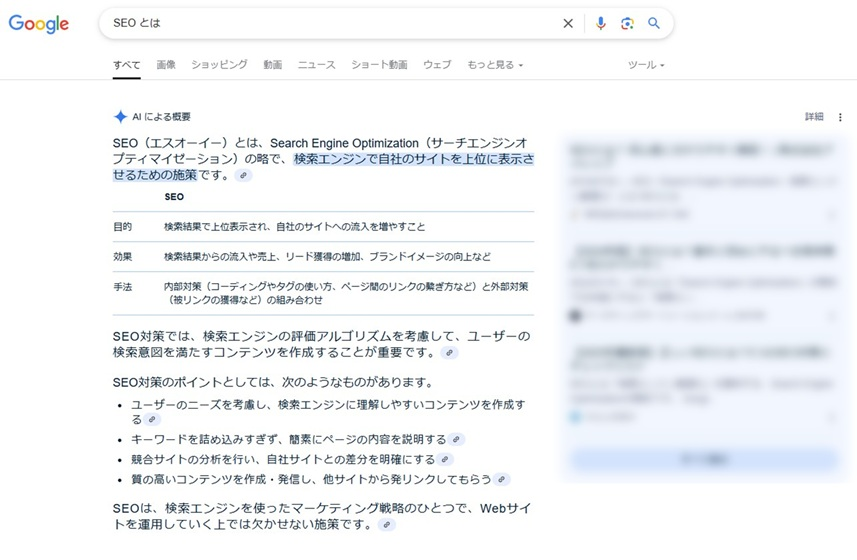Switch to the ショッピング tab
Image resolution: width=857 pixels, height=560 pixels.
pyautogui.click(x=219, y=65)
